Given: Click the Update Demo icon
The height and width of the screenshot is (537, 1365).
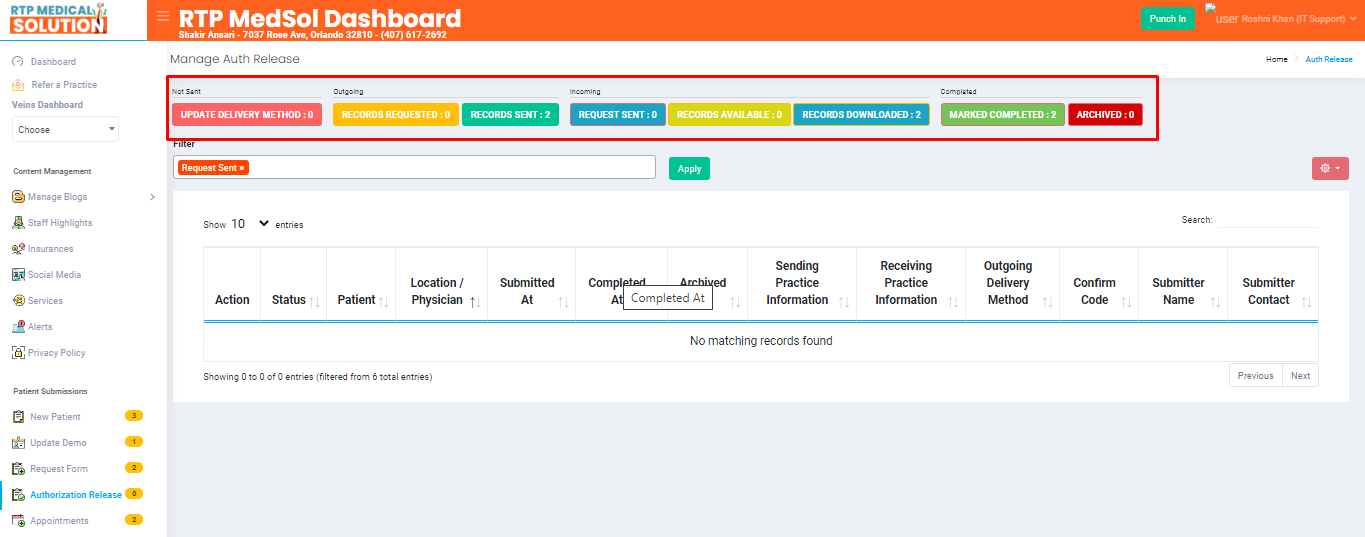Looking at the screenshot, I should [18, 443].
